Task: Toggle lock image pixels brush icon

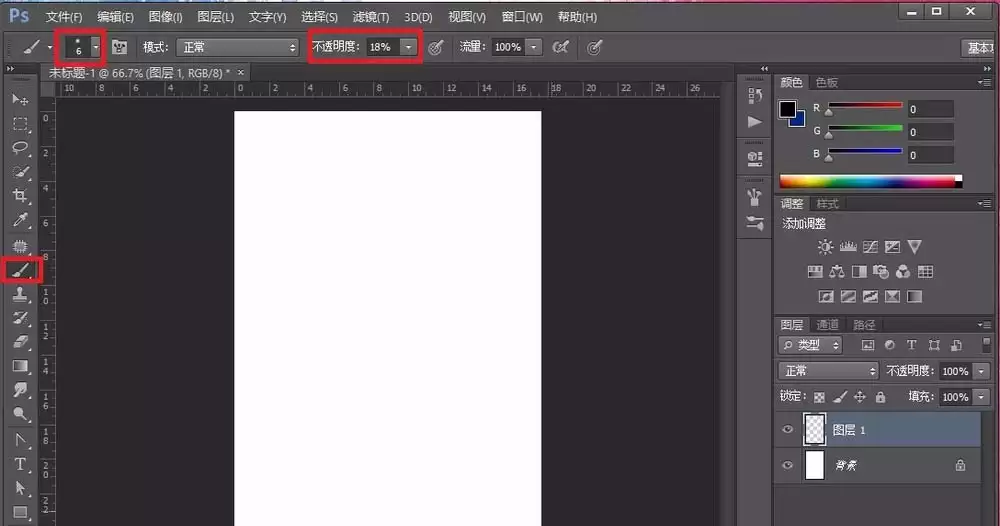Action: pos(840,397)
